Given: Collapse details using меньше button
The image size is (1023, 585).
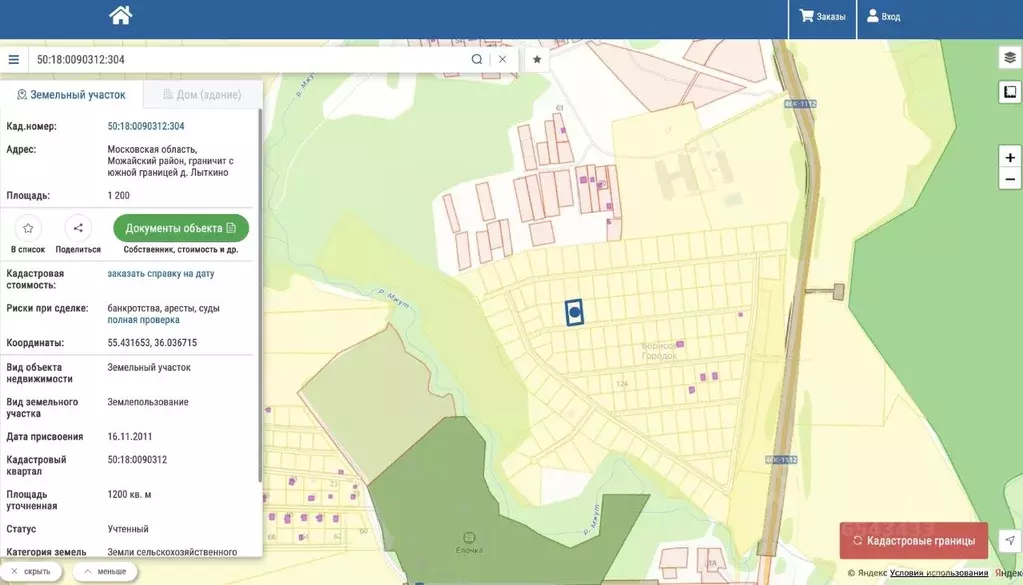Looking at the screenshot, I should (105, 571).
